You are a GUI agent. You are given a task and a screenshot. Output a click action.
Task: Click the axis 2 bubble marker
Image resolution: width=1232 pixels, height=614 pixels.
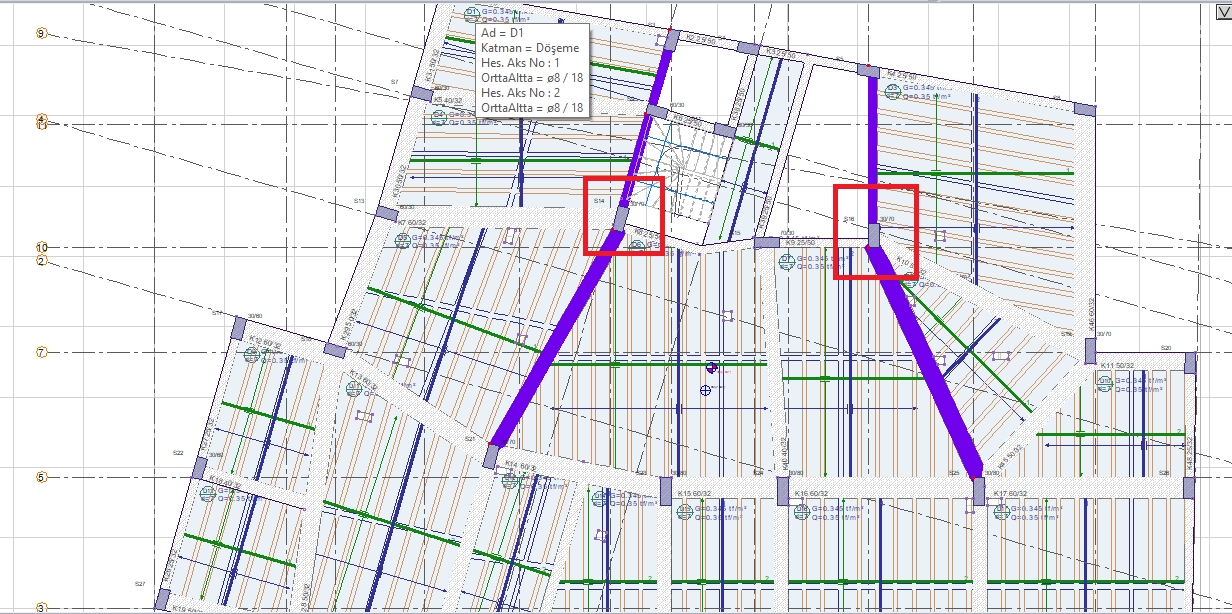point(42,261)
